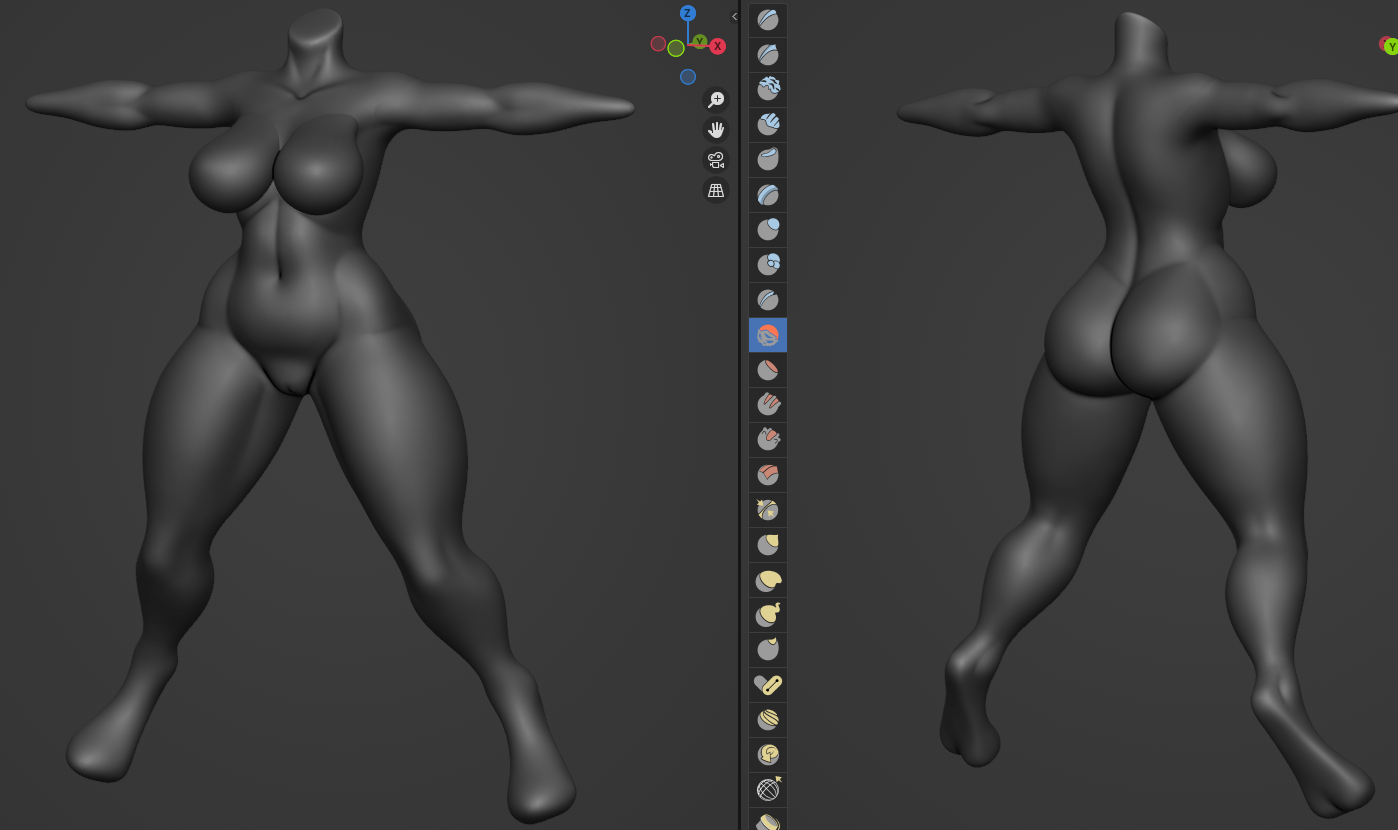Select the Grab brush
The image size is (1398, 830).
click(x=768, y=545)
